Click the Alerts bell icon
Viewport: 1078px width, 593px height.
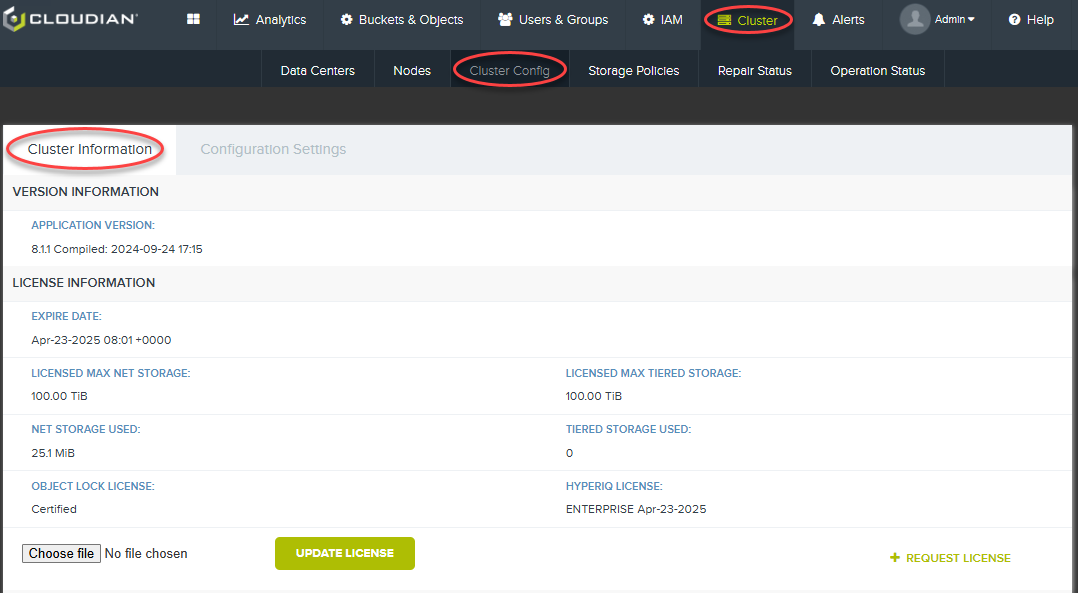[x=818, y=19]
